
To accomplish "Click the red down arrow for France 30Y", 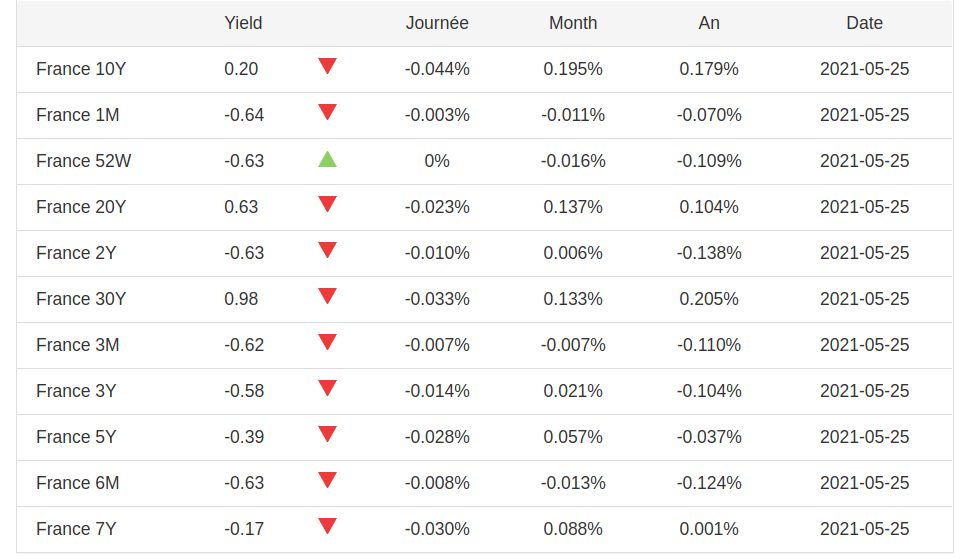I will pyautogui.click(x=327, y=297).
